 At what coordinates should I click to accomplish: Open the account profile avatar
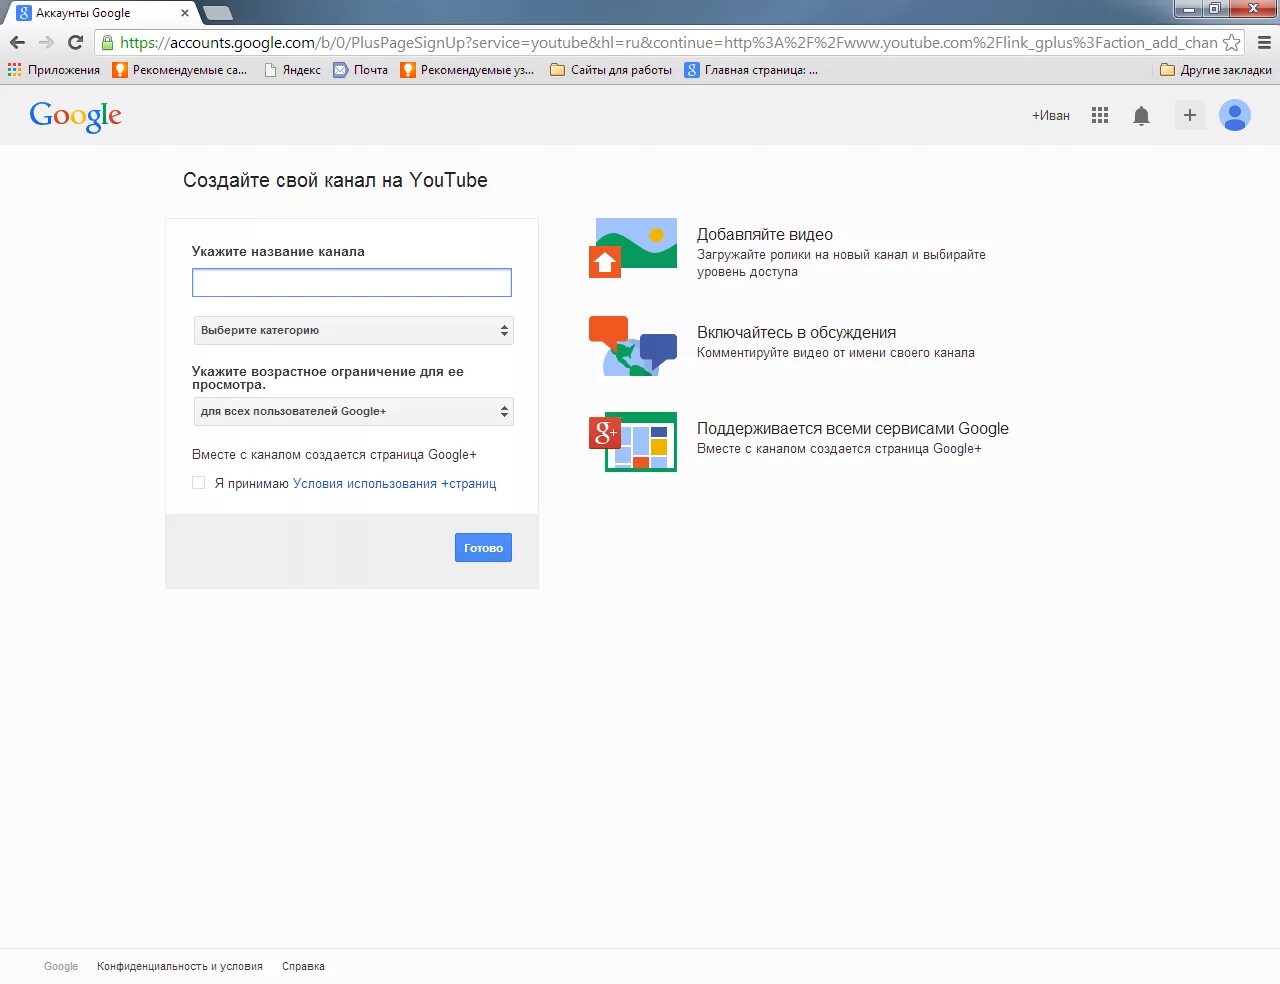point(1235,115)
